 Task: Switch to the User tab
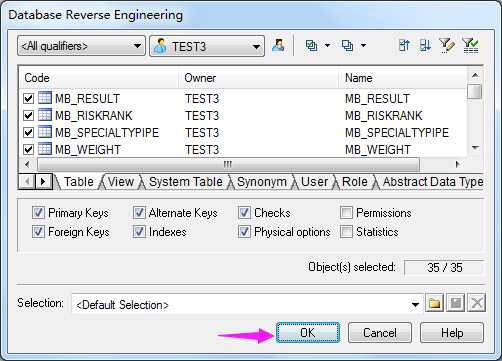[314, 182]
